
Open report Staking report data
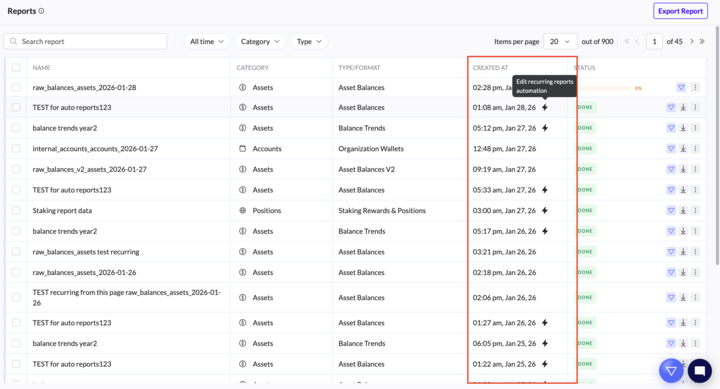point(62,210)
